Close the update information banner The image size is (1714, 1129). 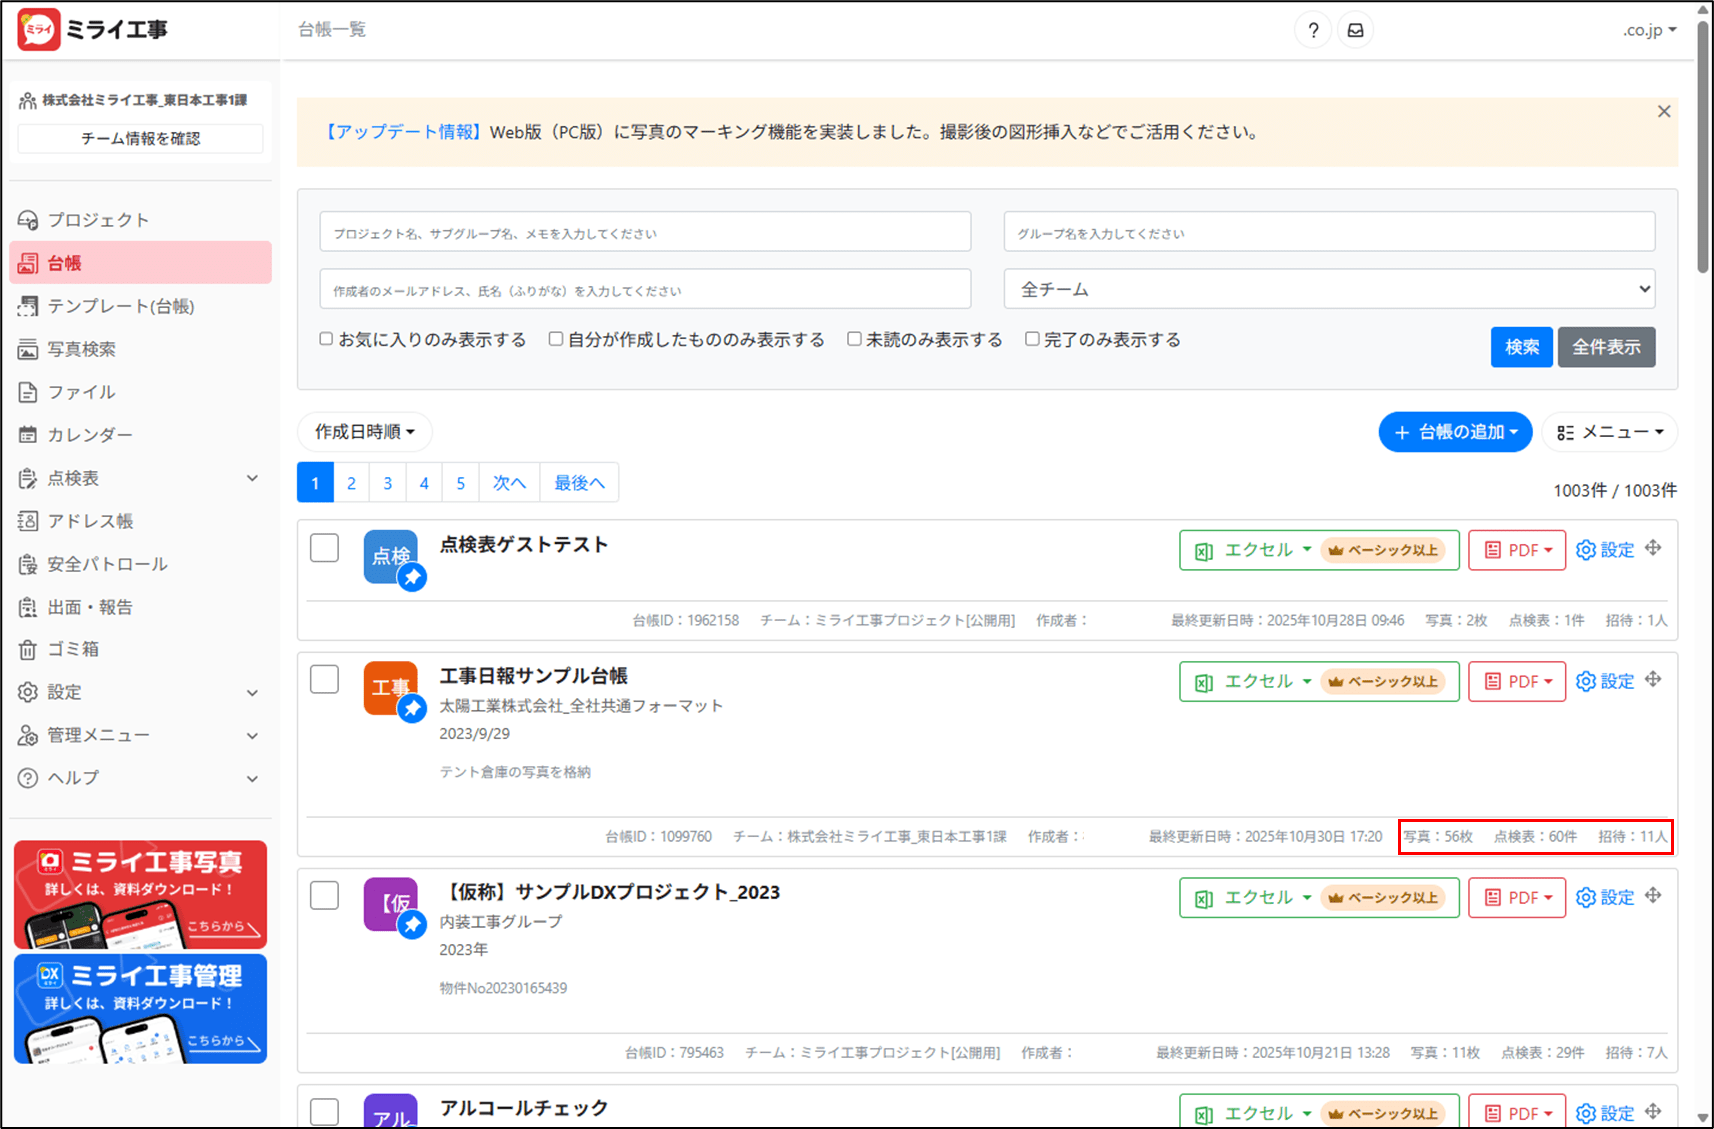coord(1664,112)
